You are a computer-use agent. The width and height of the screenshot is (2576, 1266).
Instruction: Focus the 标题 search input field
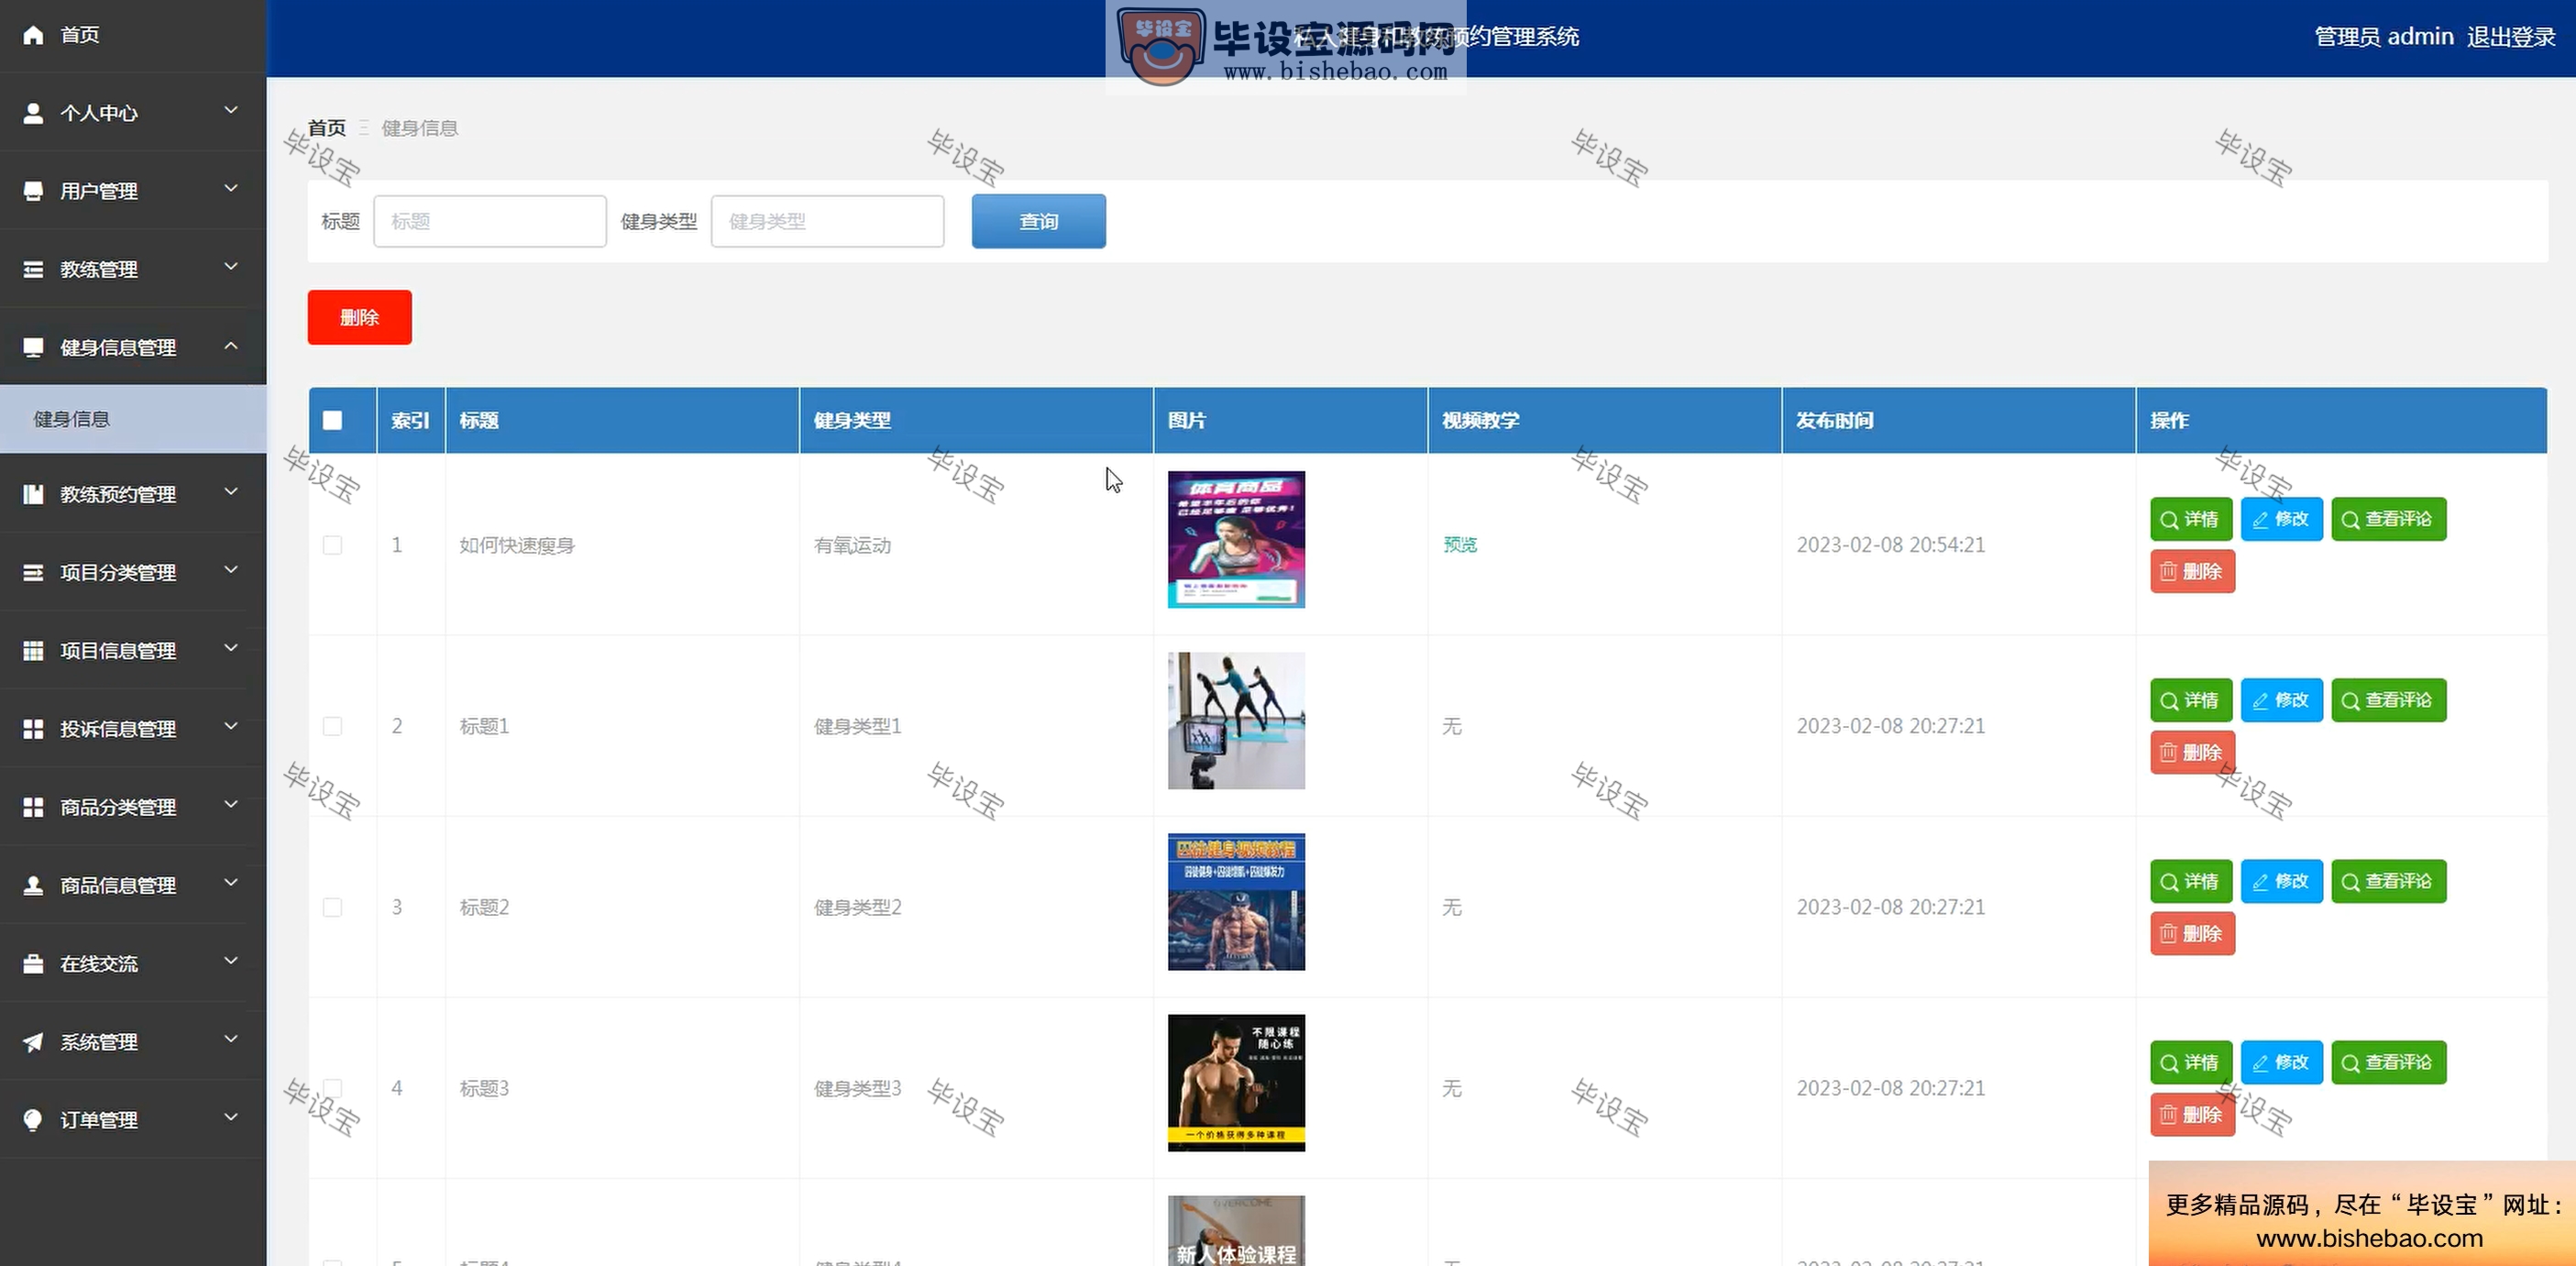[490, 221]
